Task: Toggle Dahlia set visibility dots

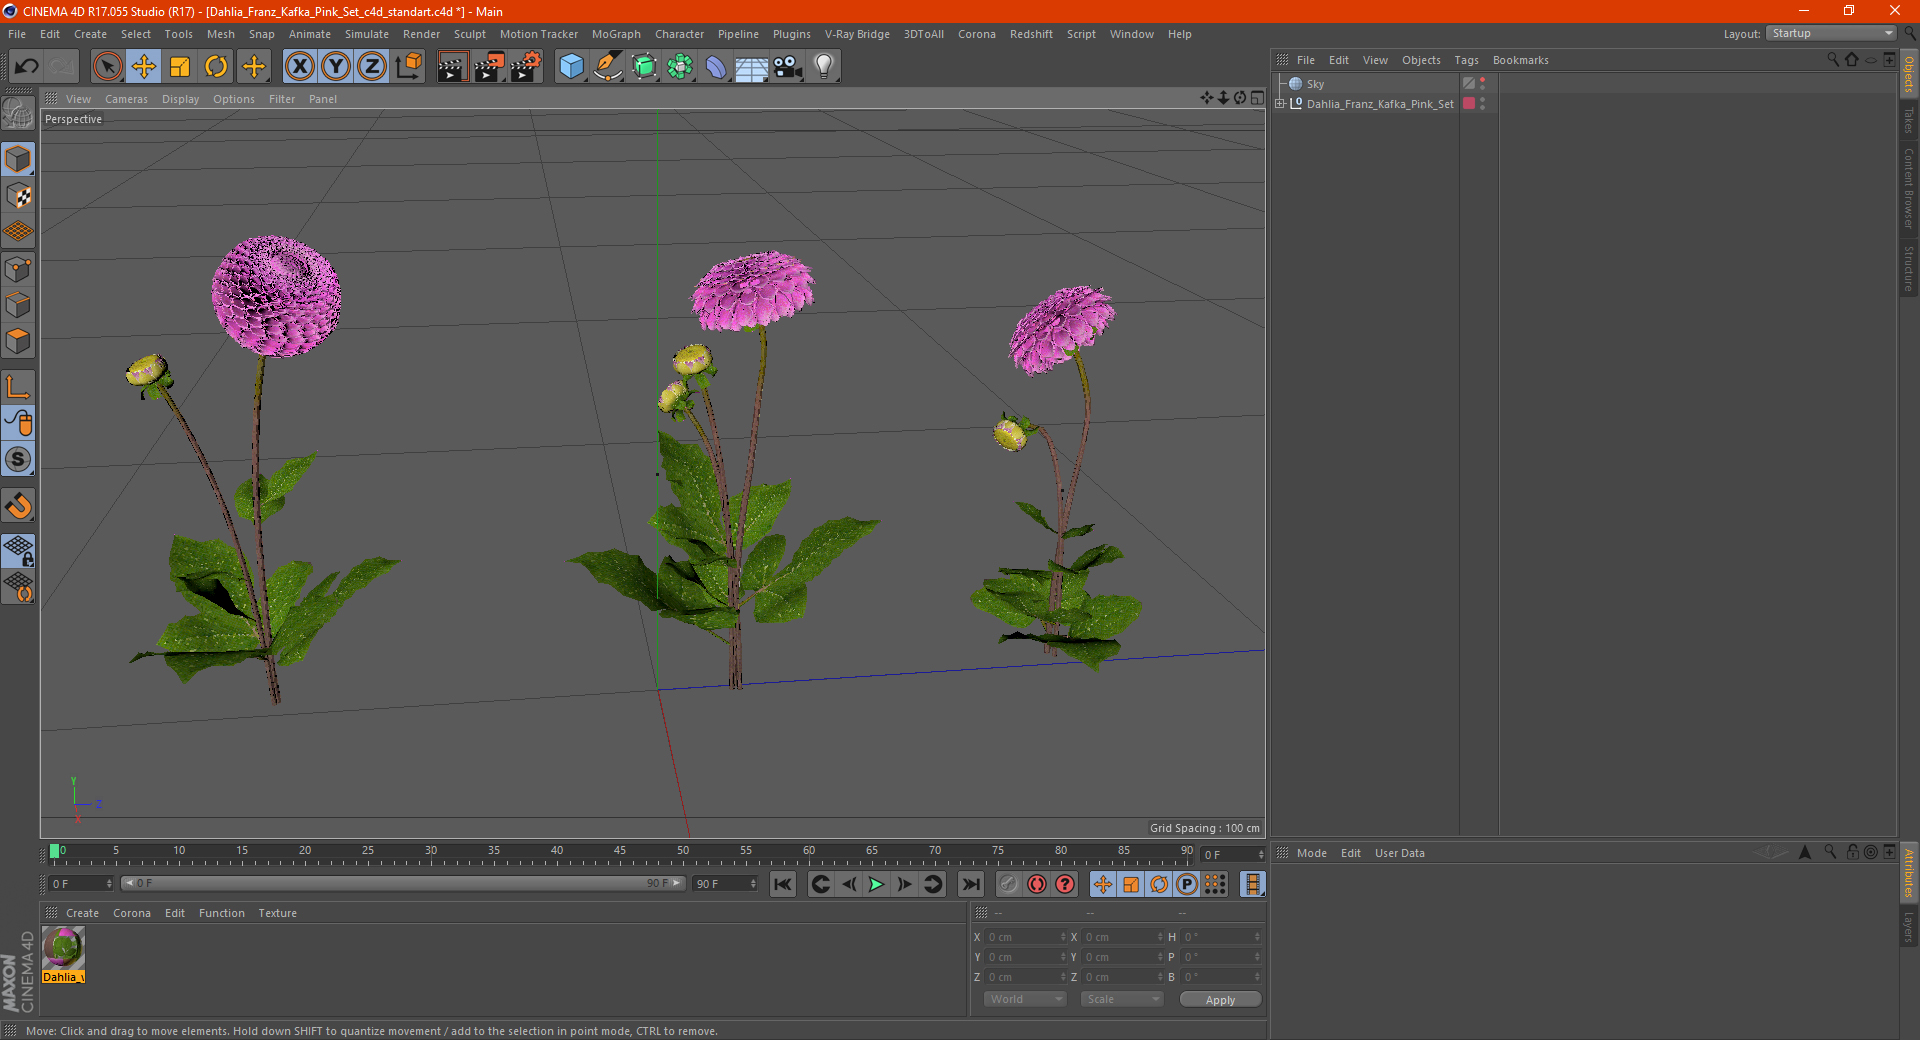Action: click(x=1483, y=103)
